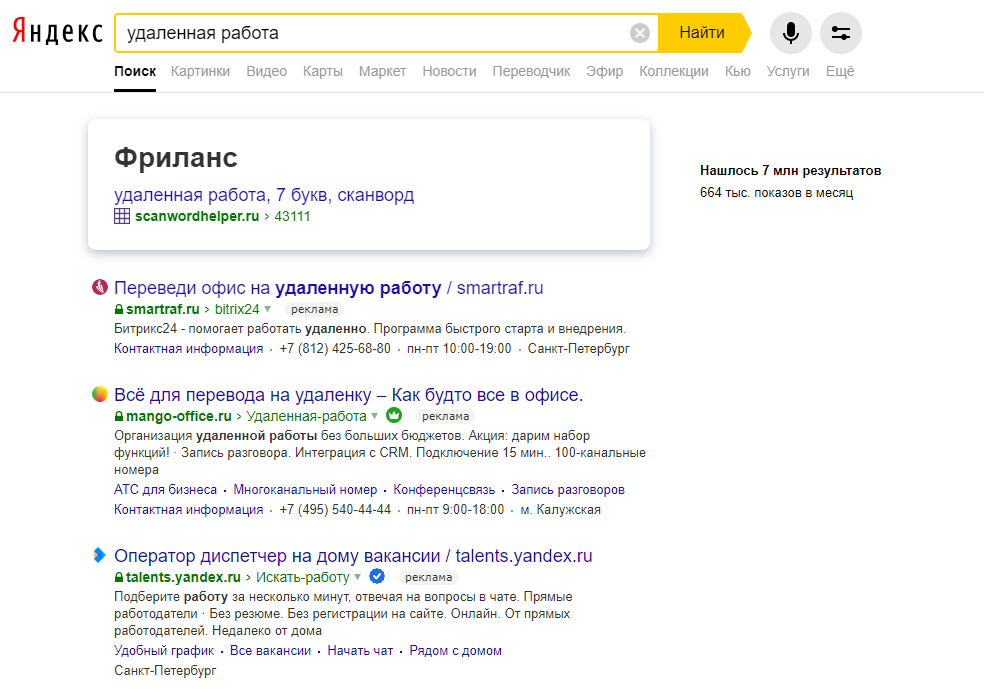Open 'Оператор диспетчер на дому вакансии' result
The height and width of the screenshot is (689, 984).
[353, 556]
